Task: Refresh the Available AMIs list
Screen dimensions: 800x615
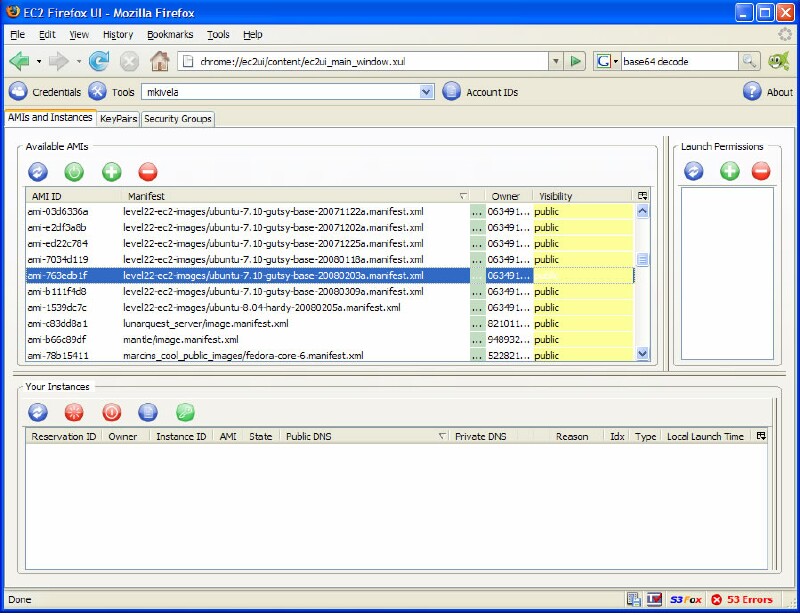Action: 38,172
